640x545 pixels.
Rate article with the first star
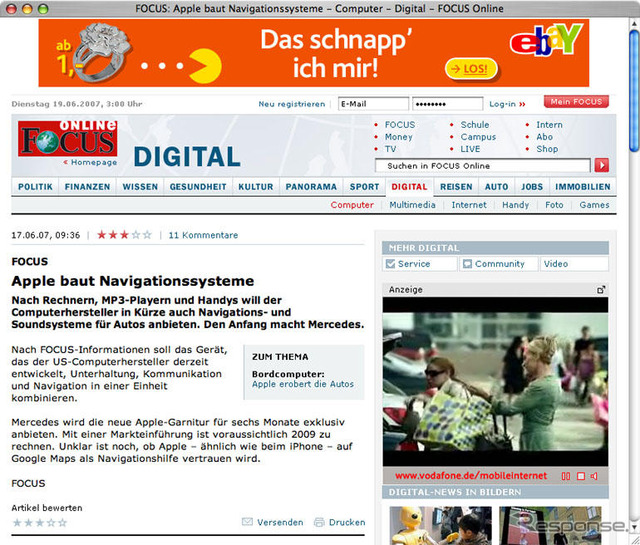click(x=17, y=523)
